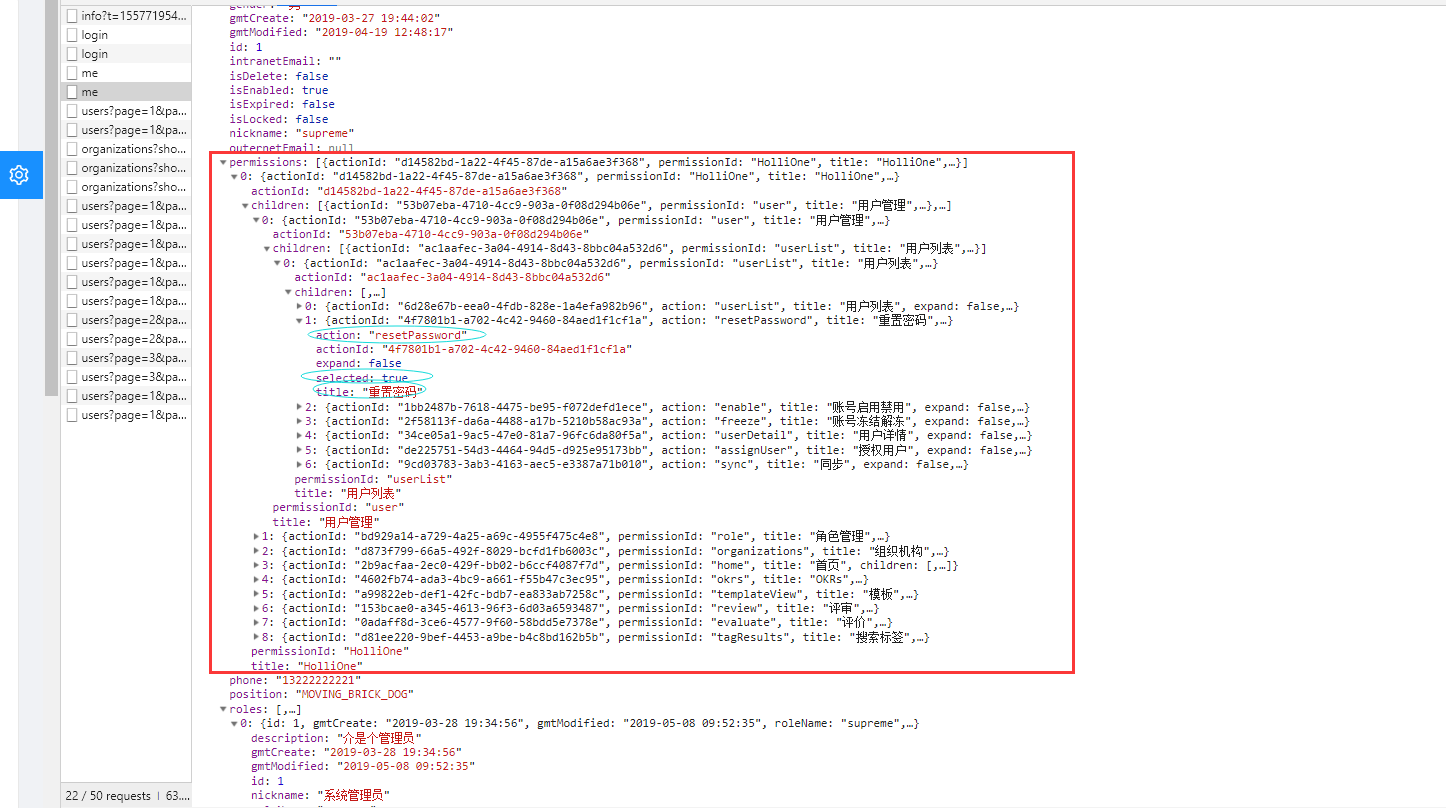
Task: Click the isExpired: false line
Action: click(x=282, y=104)
